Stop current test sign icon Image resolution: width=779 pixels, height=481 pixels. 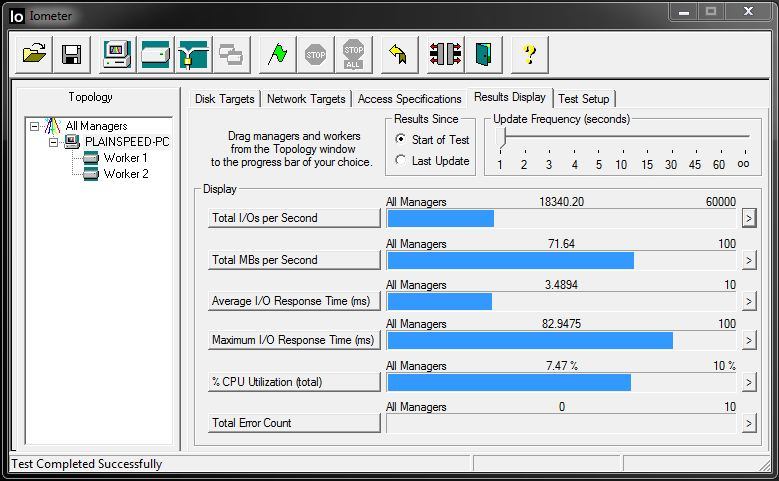click(x=315, y=54)
